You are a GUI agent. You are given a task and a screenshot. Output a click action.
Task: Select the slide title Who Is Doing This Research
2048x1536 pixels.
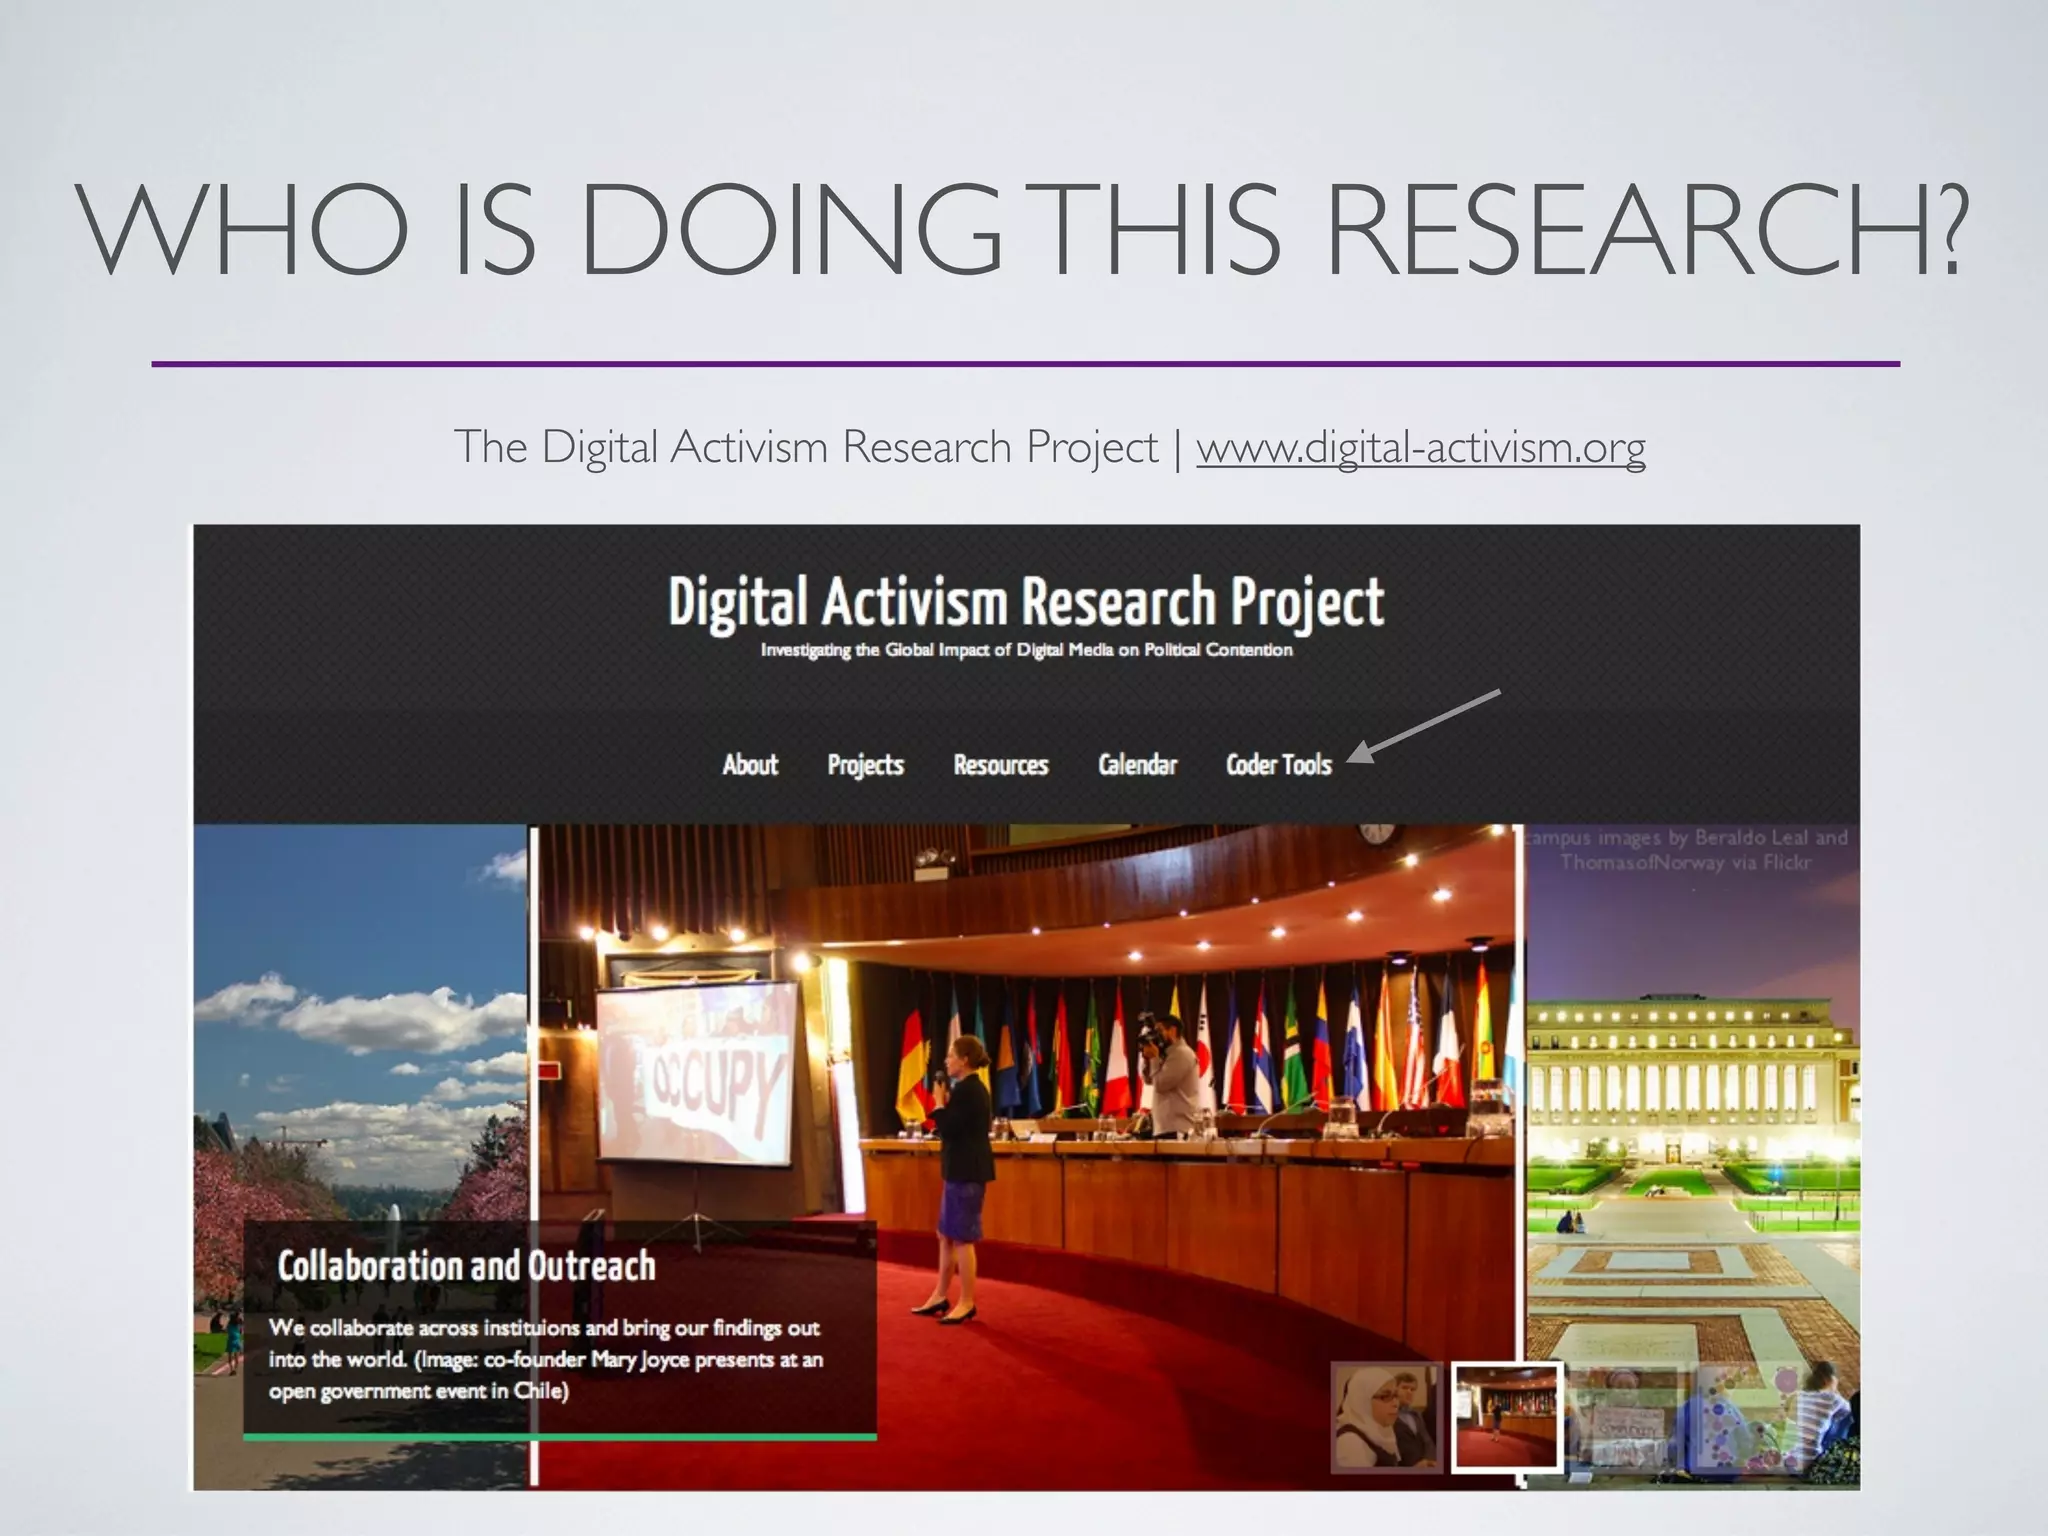(1024, 230)
